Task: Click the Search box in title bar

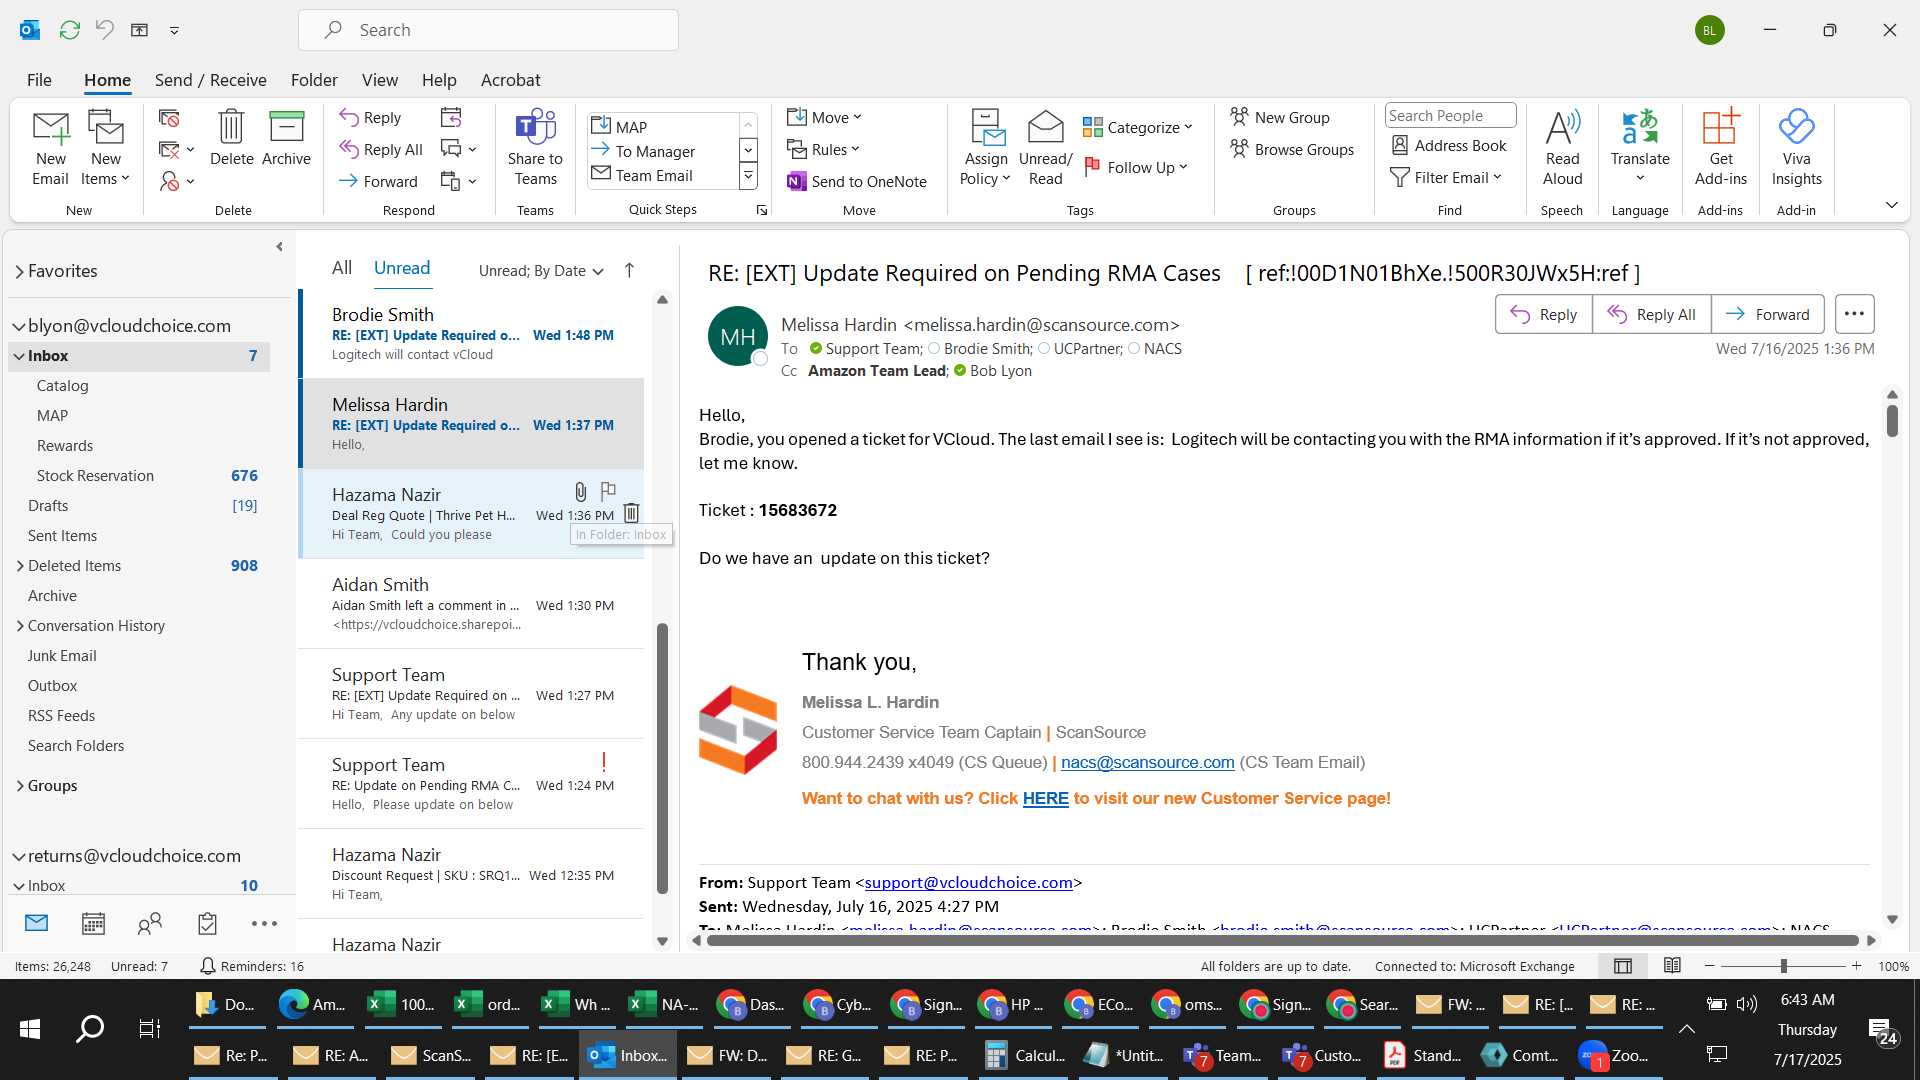Action: tap(488, 30)
